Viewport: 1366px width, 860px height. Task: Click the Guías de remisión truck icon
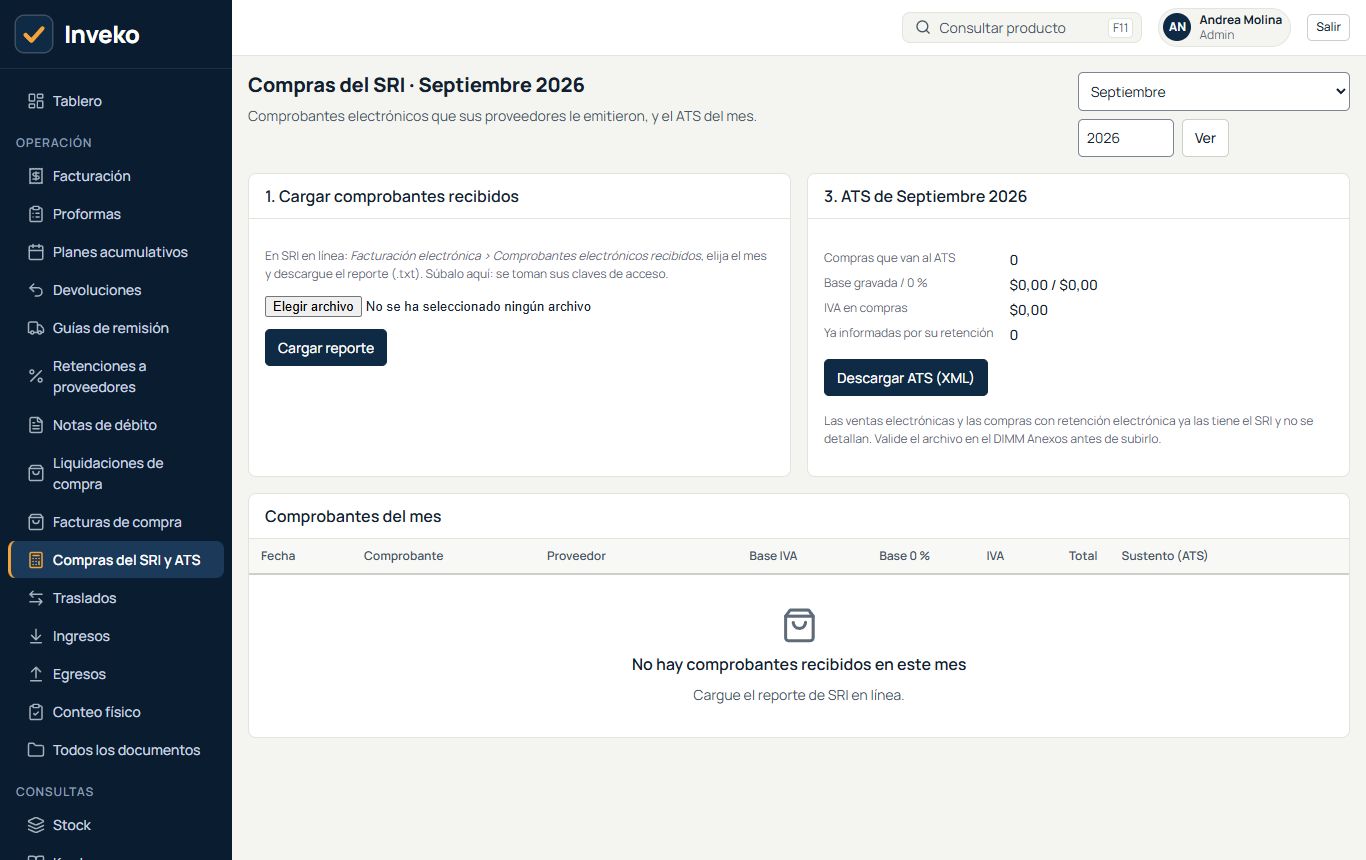tap(36, 328)
